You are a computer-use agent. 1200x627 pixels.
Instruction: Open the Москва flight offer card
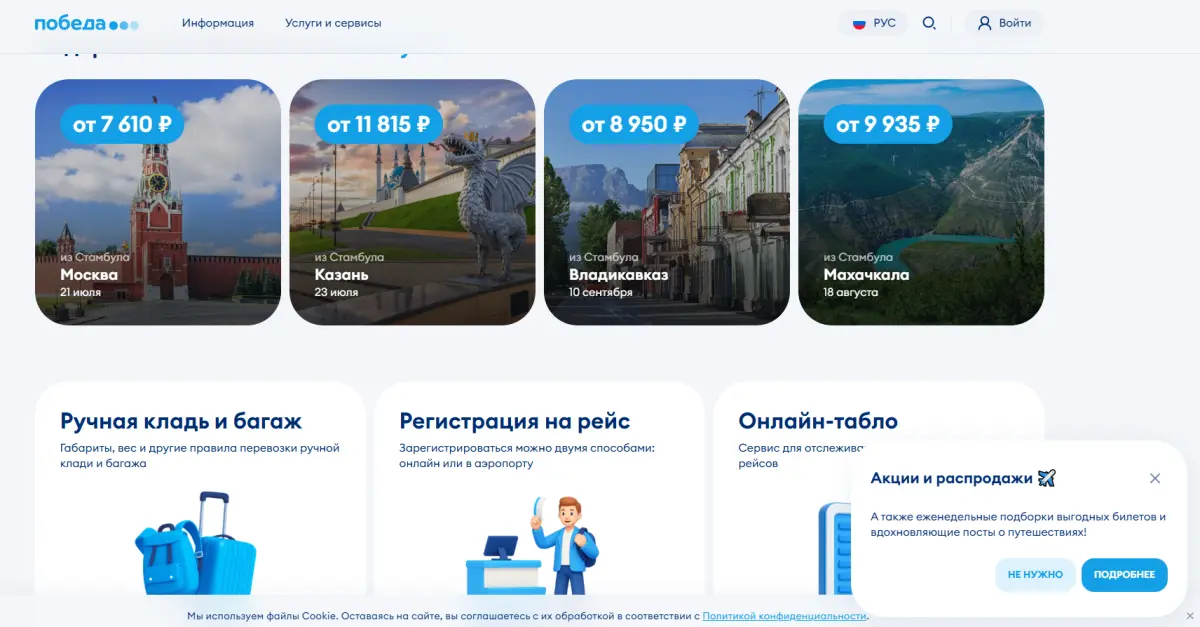(158, 202)
